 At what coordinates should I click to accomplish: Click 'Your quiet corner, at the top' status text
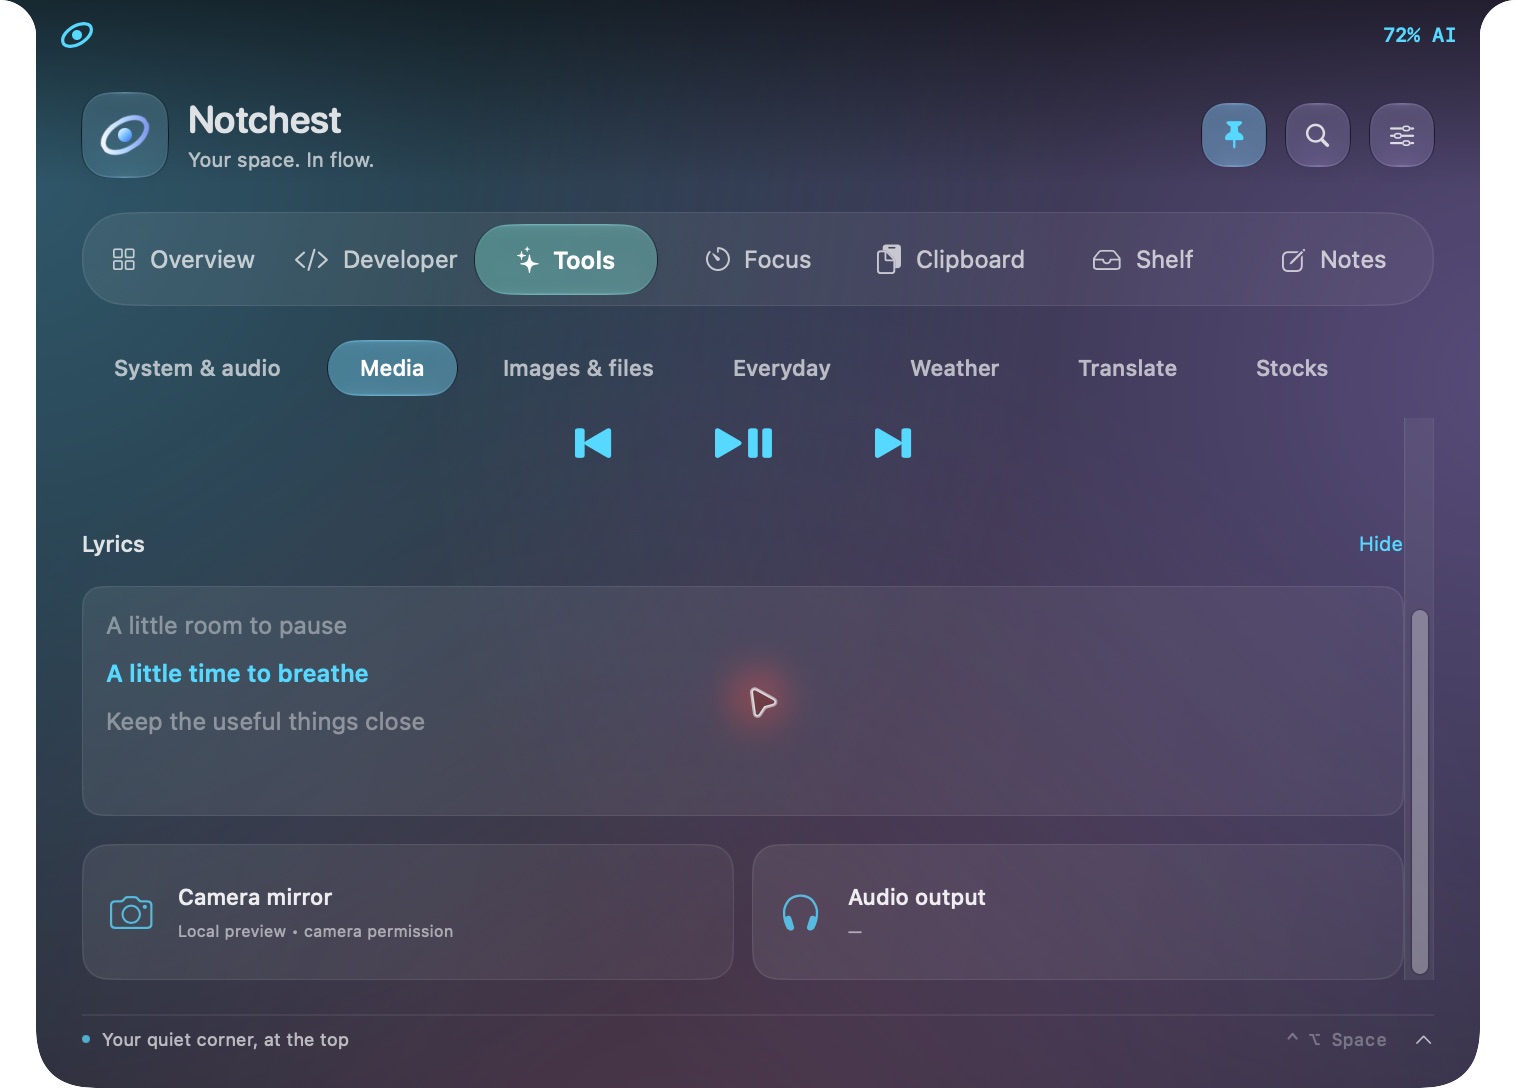(225, 1040)
